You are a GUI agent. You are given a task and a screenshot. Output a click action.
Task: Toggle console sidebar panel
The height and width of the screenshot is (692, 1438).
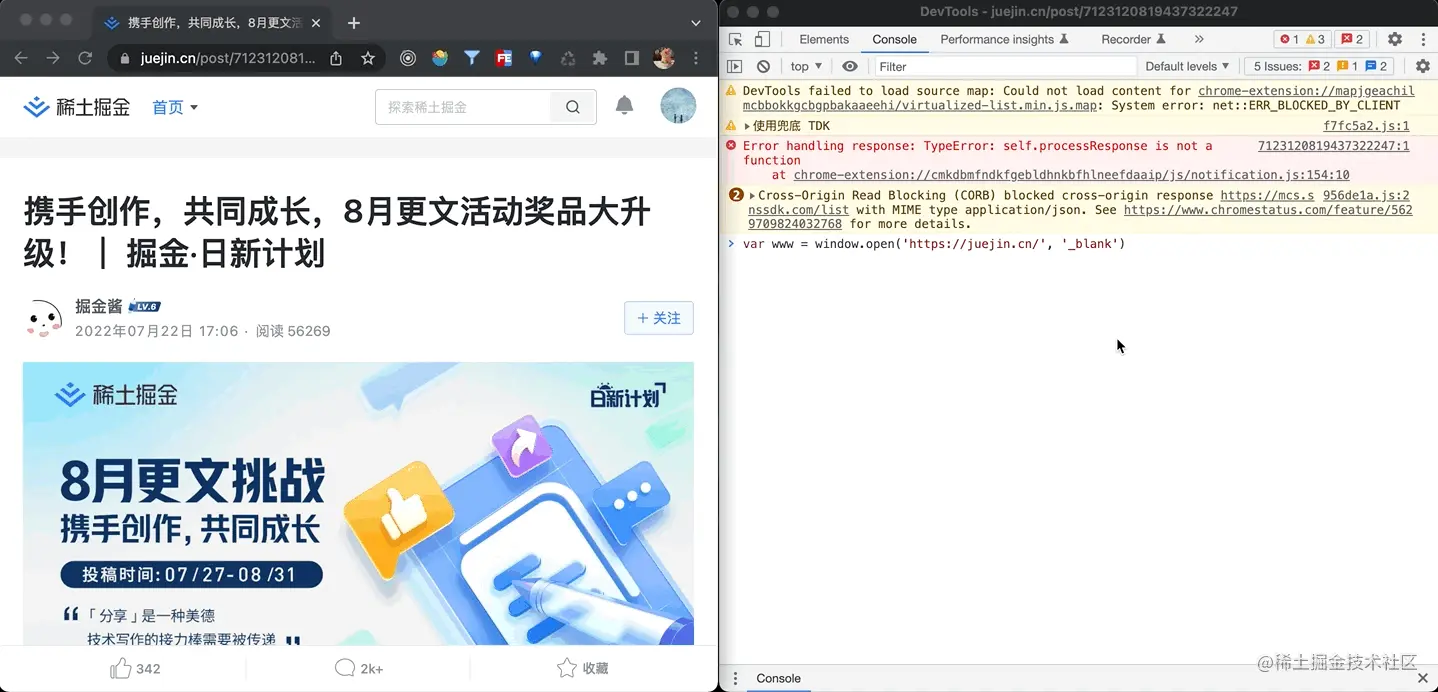click(x=735, y=66)
